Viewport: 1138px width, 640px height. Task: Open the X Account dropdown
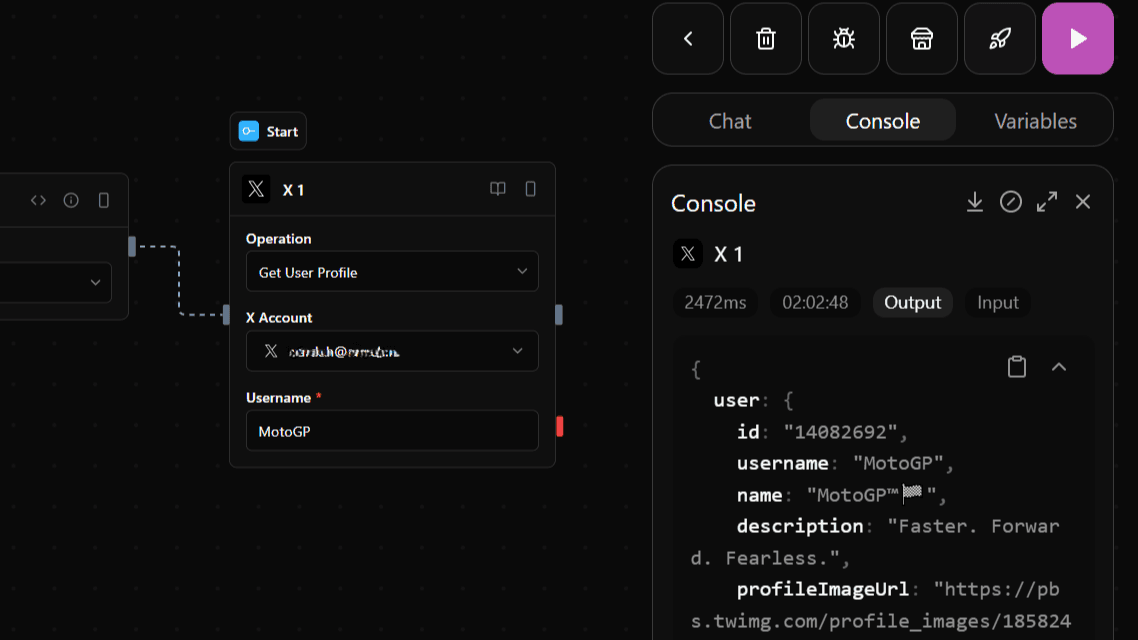tap(392, 351)
